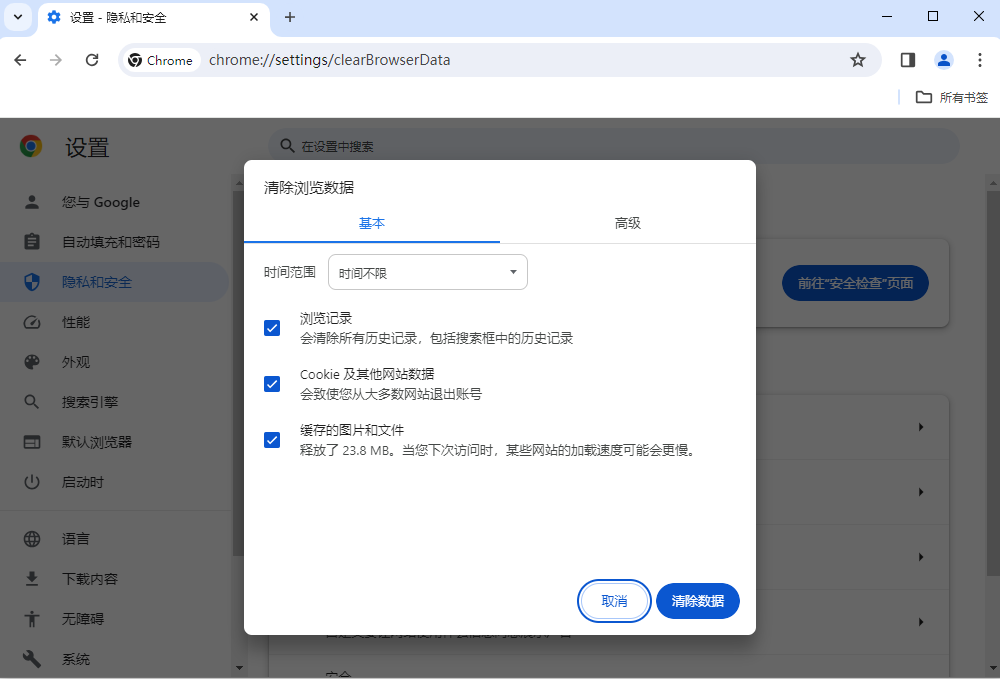Open 隐私和安全 in the sidebar
The width and height of the screenshot is (1000, 679).
[x=97, y=282]
